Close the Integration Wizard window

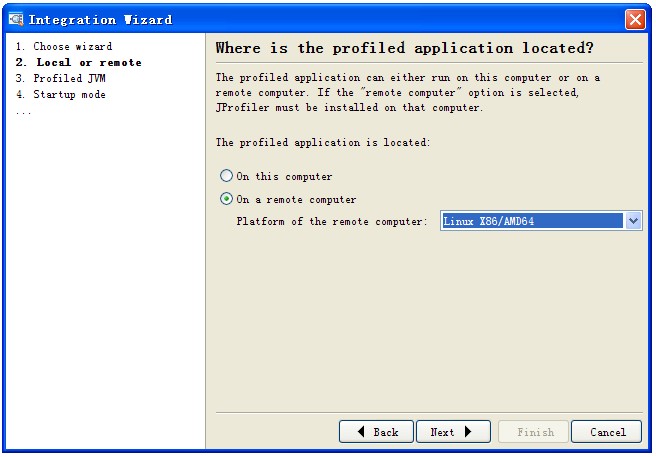click(x=635, y=19)
